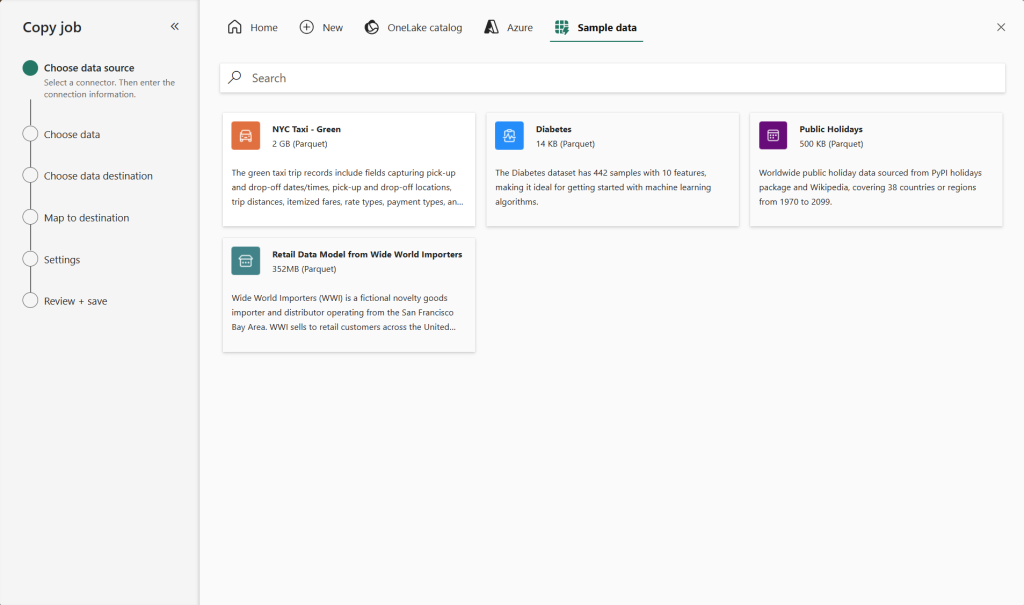This screenshot has height=605, width=1024.
Task: Close the data source dialog
Action: [1001, 28]
